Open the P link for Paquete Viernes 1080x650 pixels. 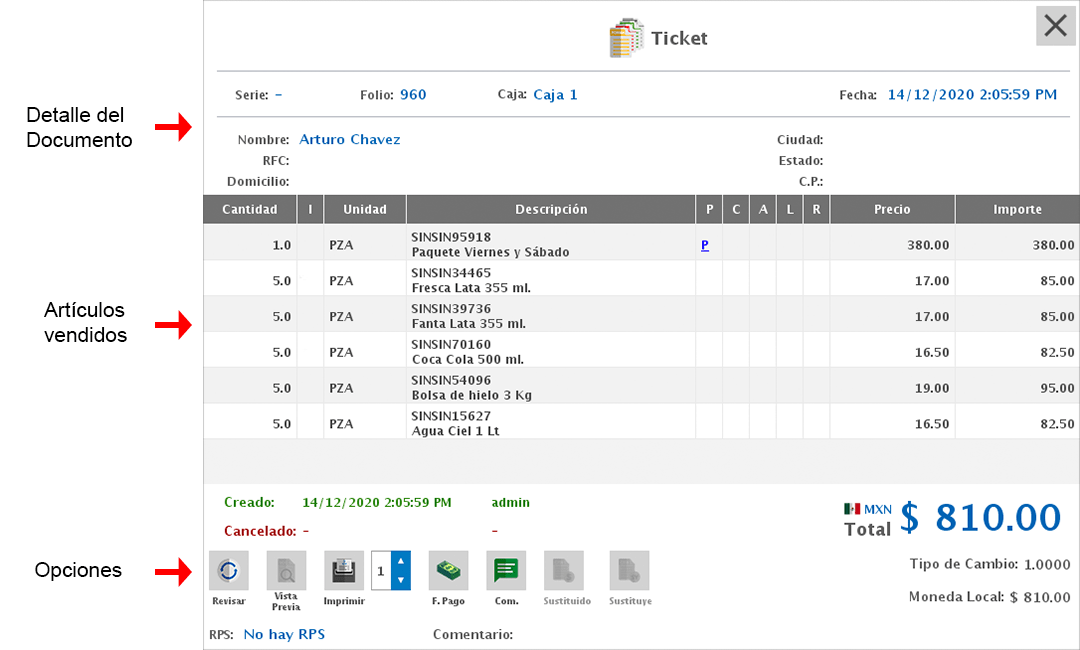[705, 245]
